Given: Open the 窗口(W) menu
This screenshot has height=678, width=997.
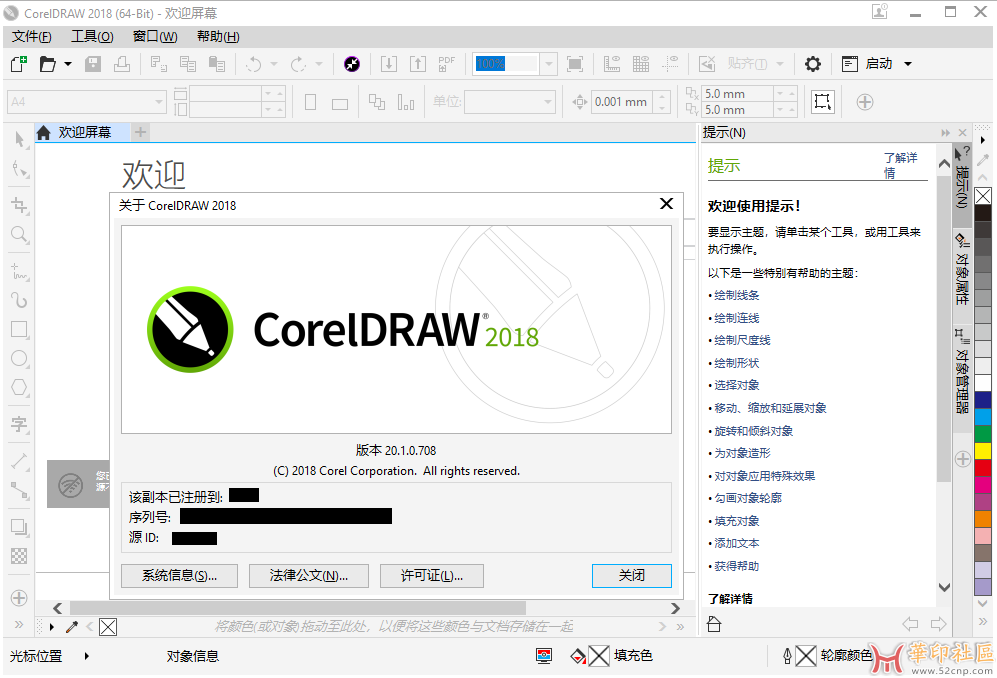Looking at the screenshot, I should (x=155, y=37).
